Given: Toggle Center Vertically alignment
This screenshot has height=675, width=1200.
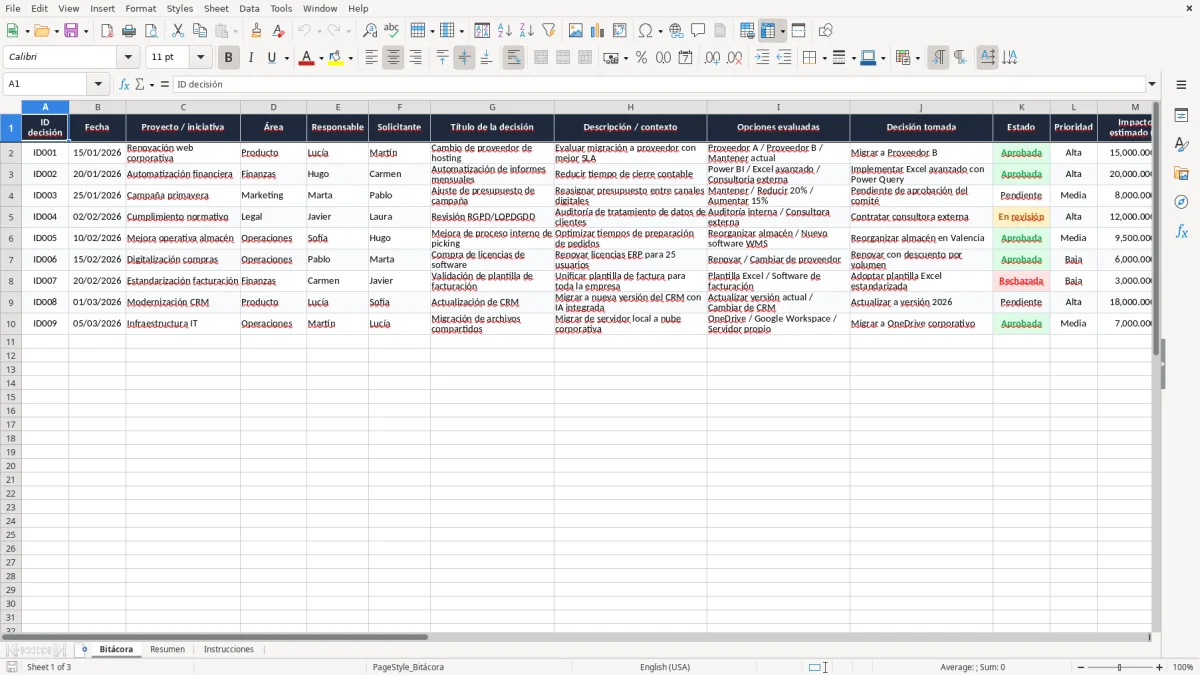Looking at the screenshot, I should tap(464, 58).
